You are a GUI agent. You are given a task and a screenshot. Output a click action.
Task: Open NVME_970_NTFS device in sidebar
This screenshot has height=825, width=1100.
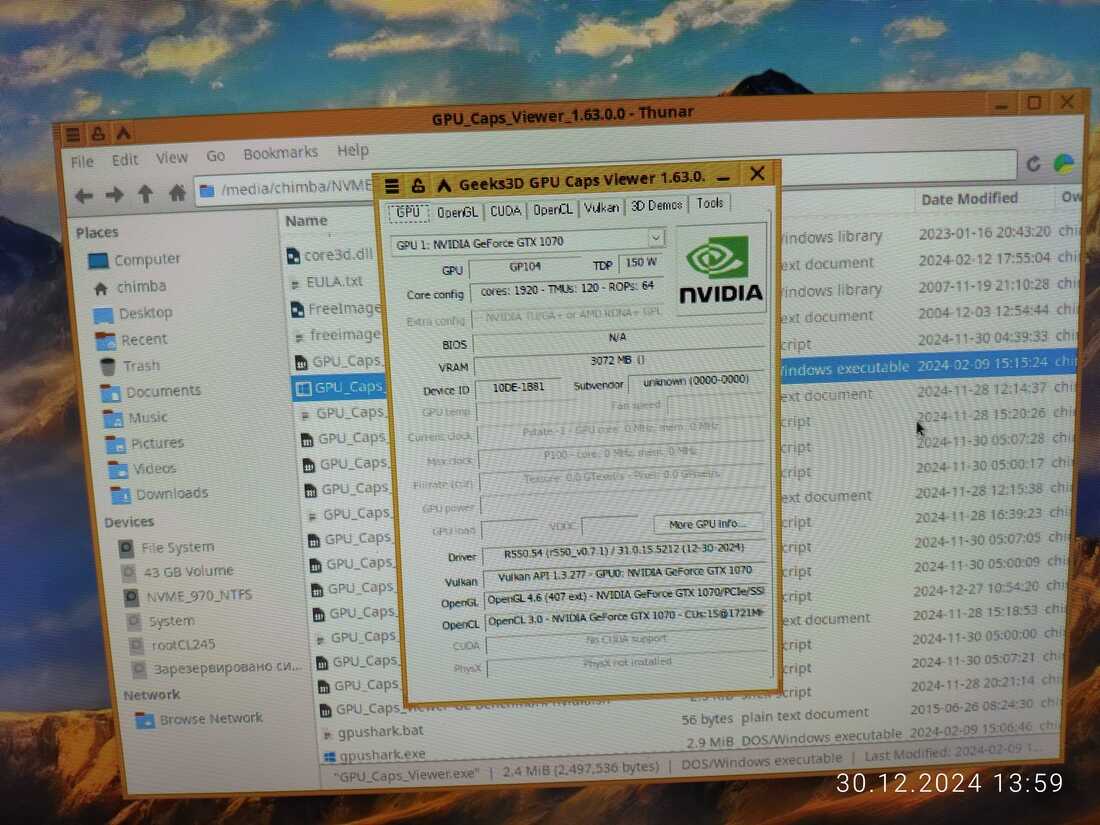click(188, 596)
